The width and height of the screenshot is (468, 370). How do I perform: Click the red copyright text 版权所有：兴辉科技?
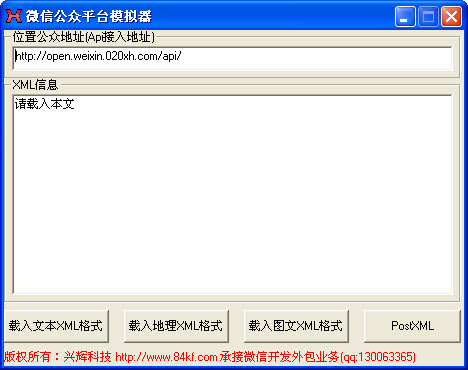click(57, 357)
